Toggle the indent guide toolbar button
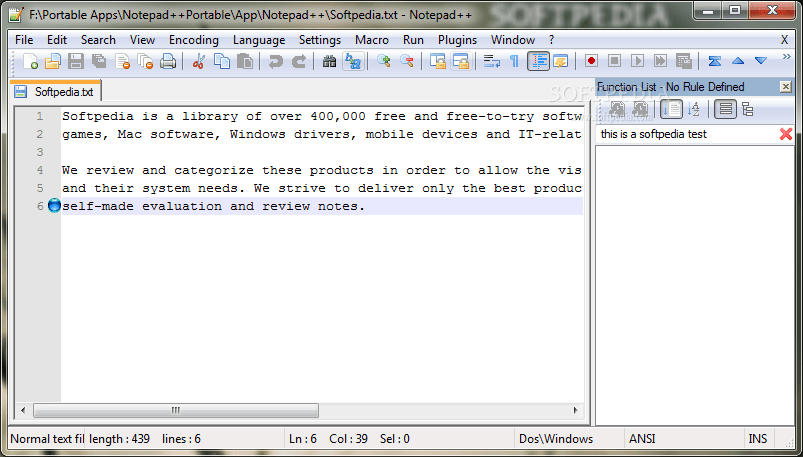803x457 pixels. [x=538, y=61]
